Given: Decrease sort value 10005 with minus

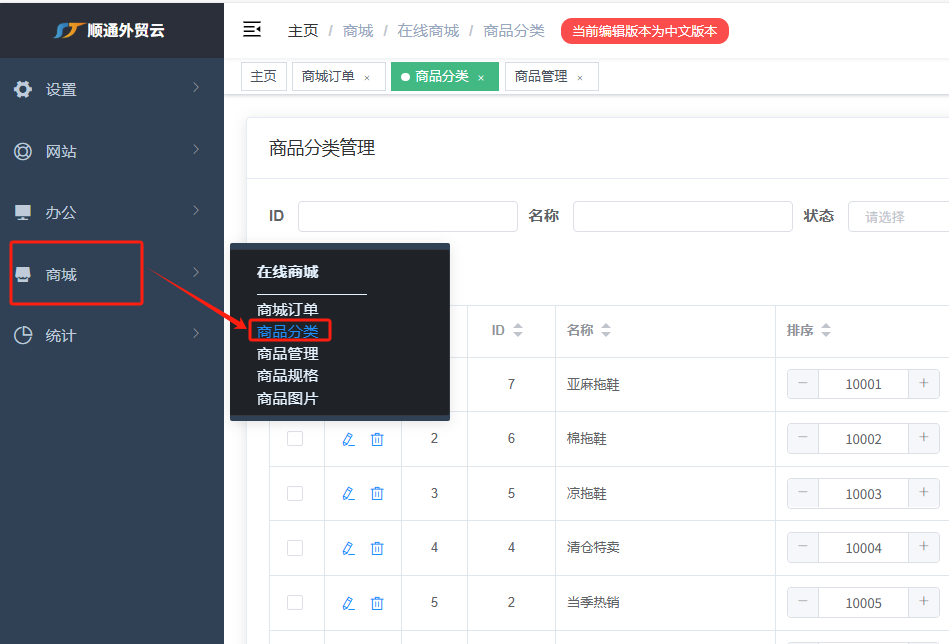Looking at the screenshot, I should click(x=803, y=602).
